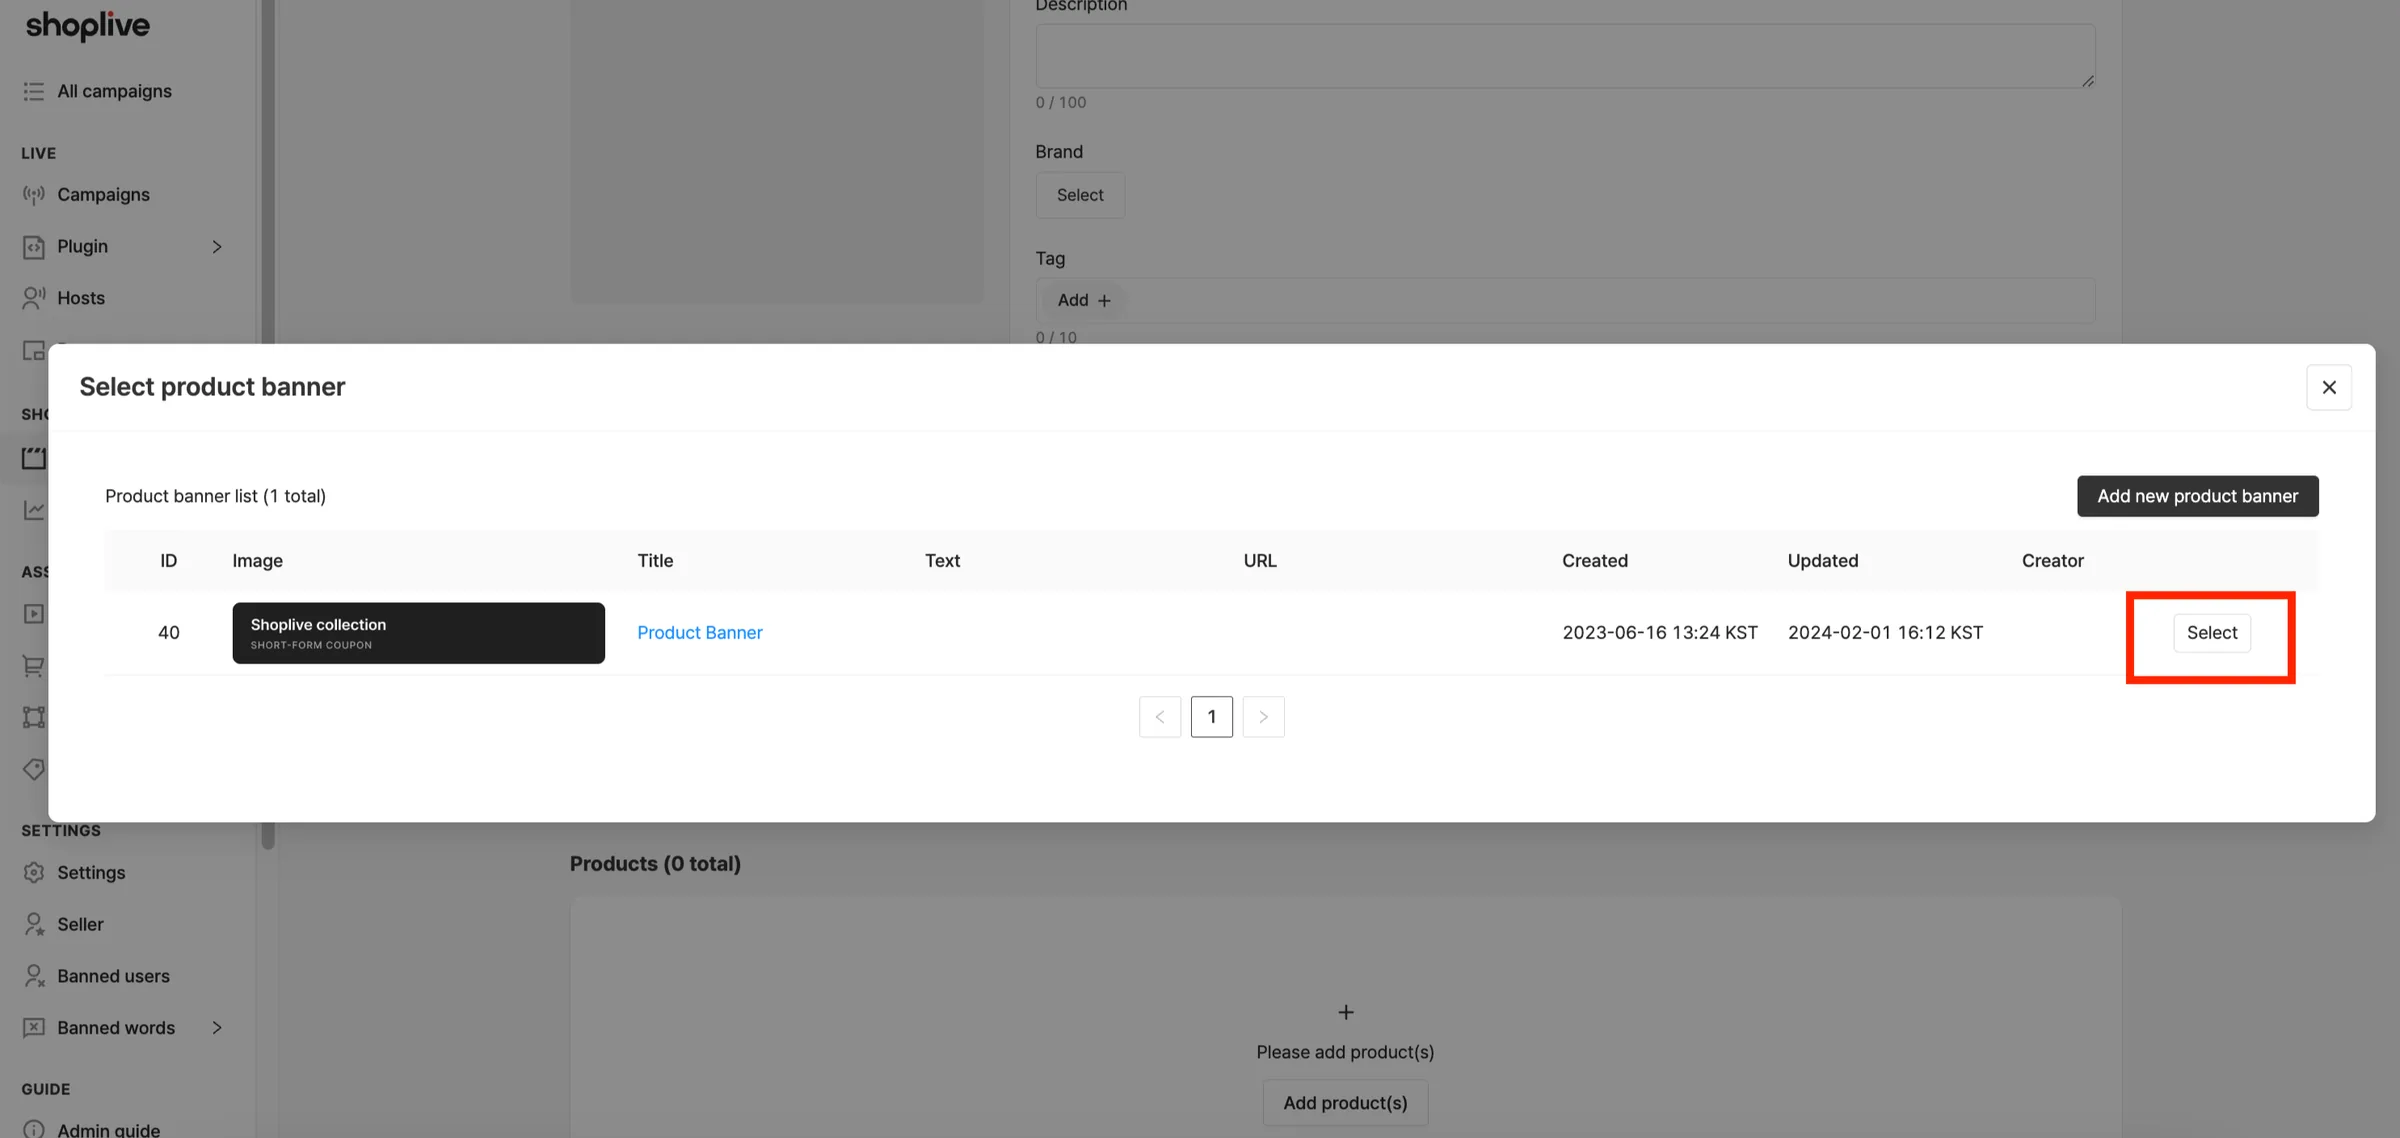This screenshot has width=2400, height=1138.
Task: Open the Product Banner title link
Action: point(700,633)
